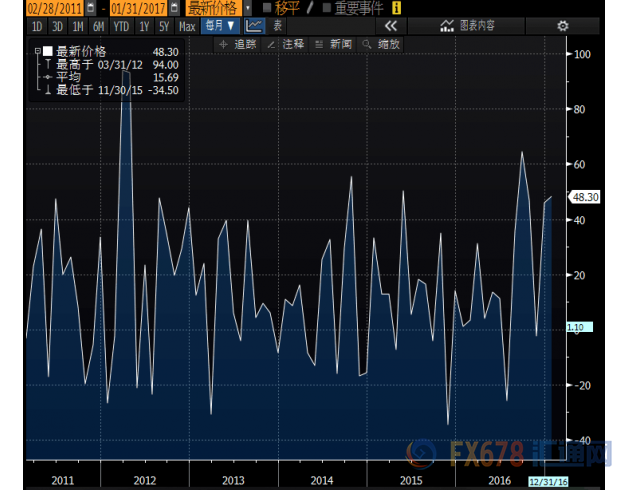Open the start date calendar picker

tap(91, 8)
